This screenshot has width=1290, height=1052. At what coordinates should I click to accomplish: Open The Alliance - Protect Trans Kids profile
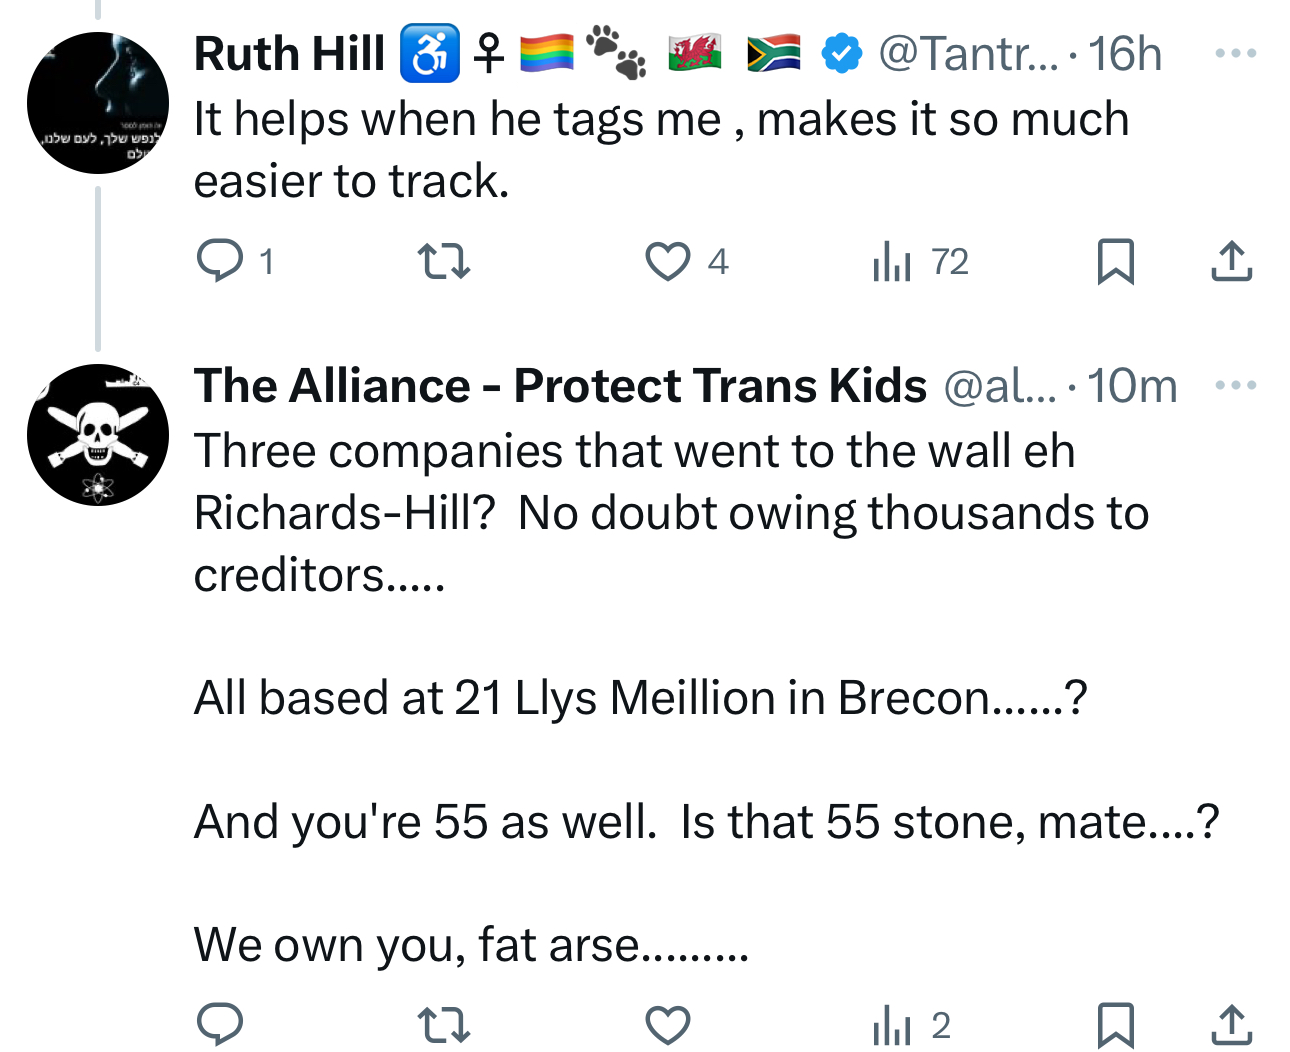pyautogui.click(x=560, y=386)
